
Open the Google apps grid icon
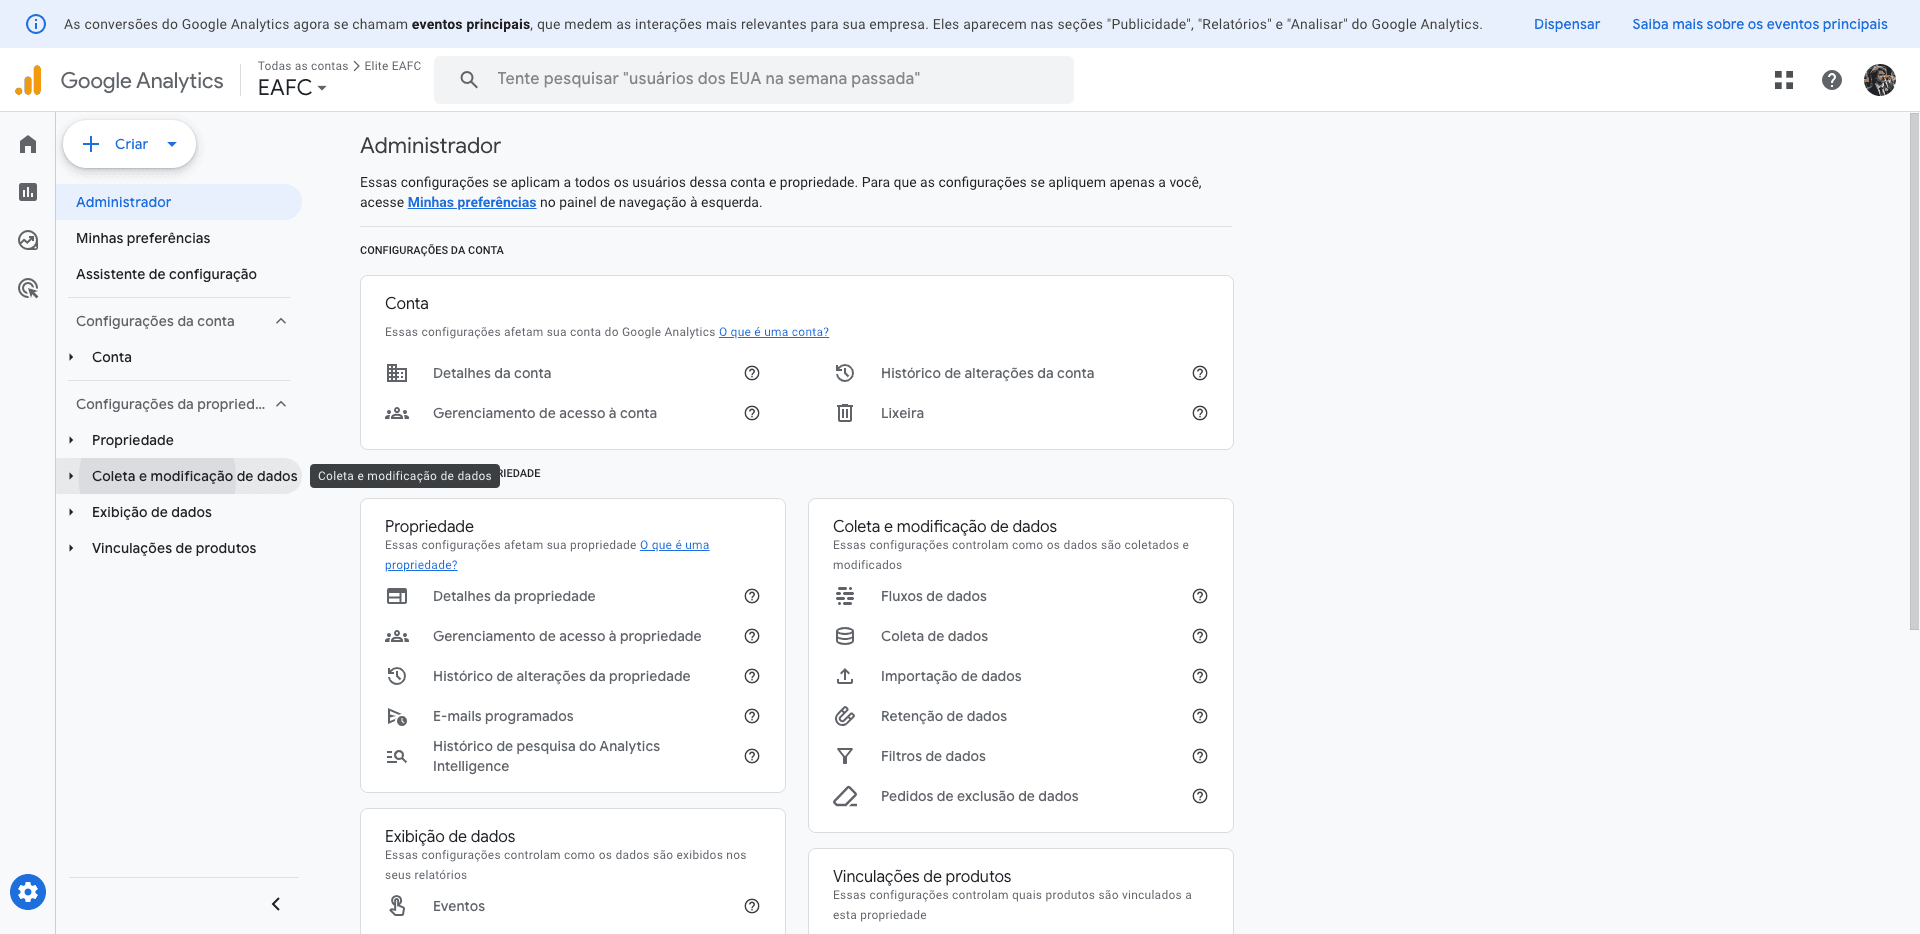[1784, 80]
